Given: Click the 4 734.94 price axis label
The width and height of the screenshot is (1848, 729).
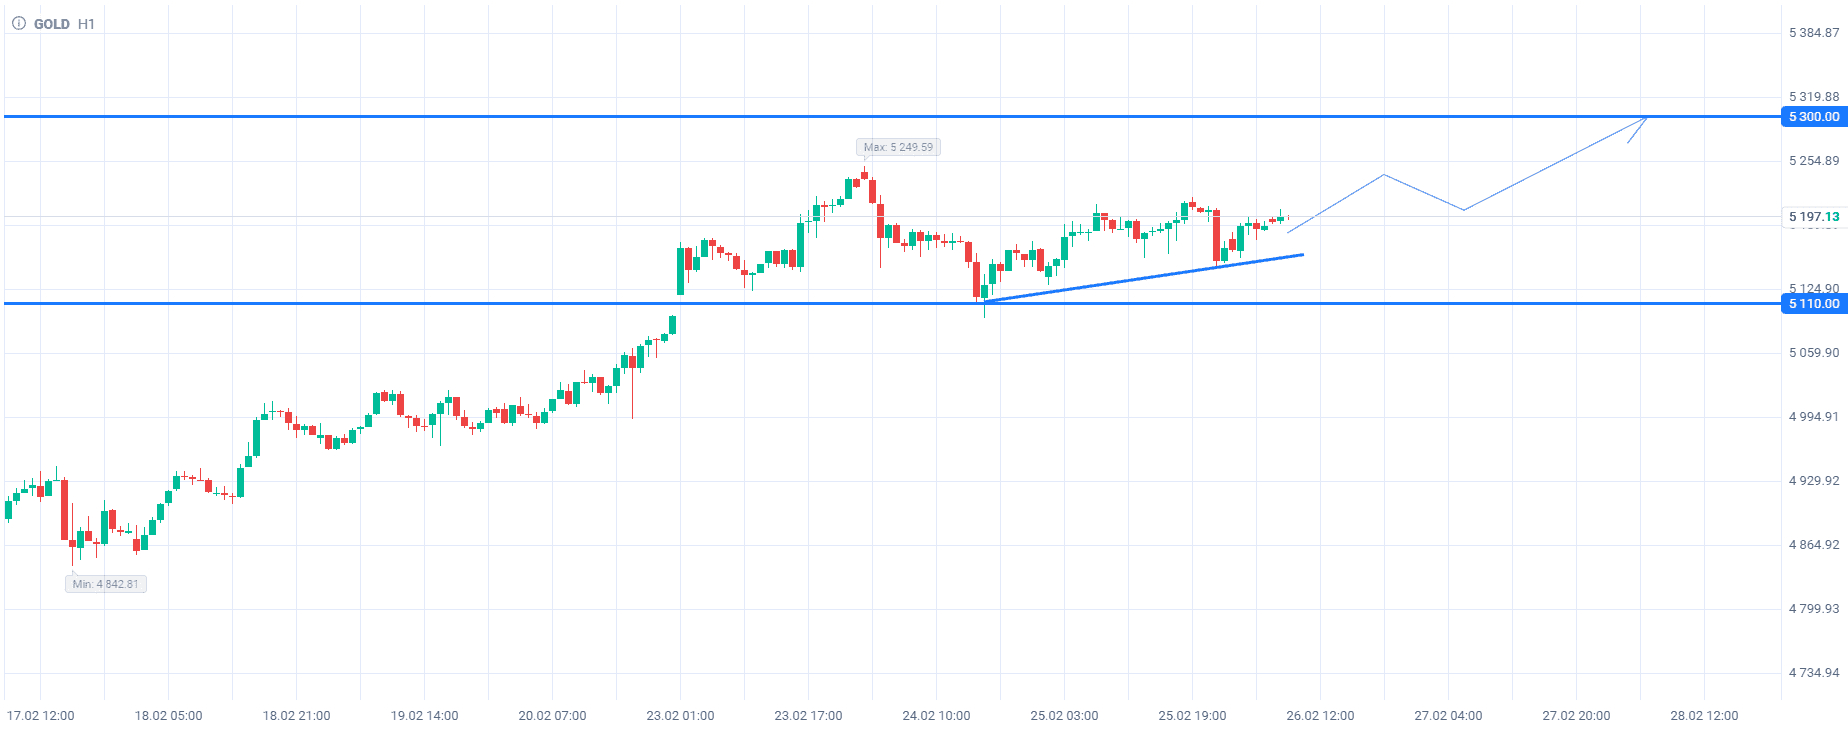Looking at the screenshot, I should pos(1813,673).
